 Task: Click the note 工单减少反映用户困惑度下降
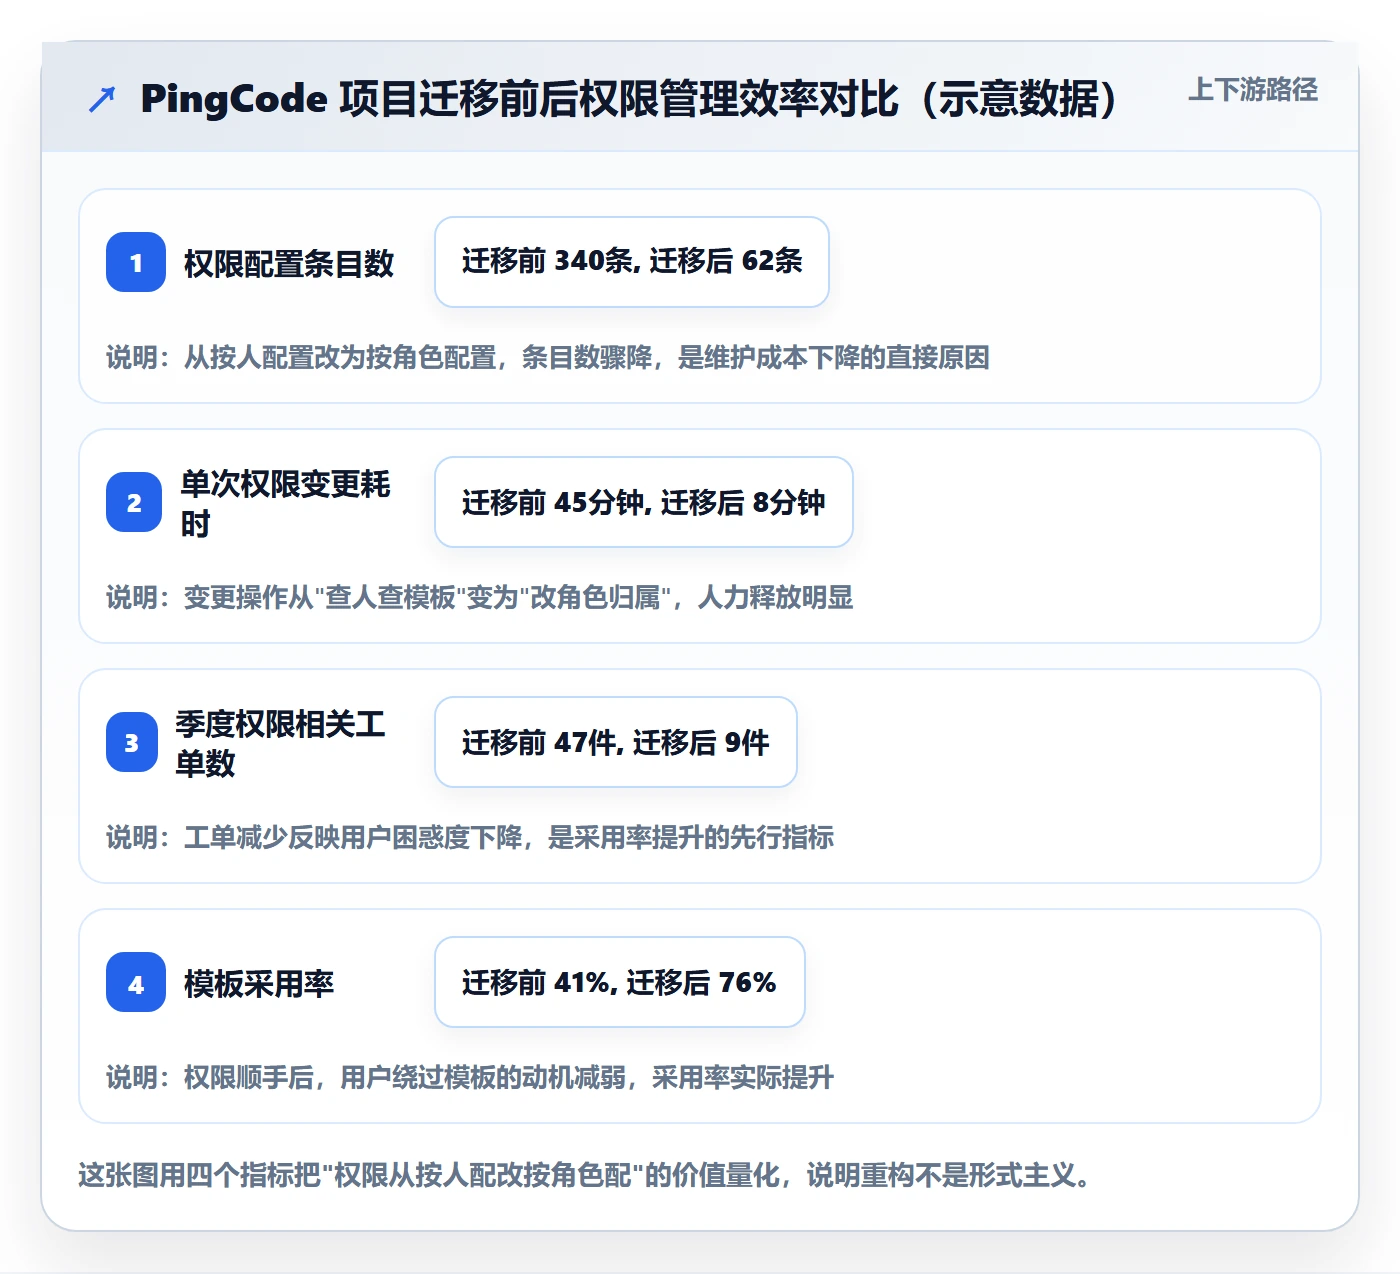[x=470, y=837]
